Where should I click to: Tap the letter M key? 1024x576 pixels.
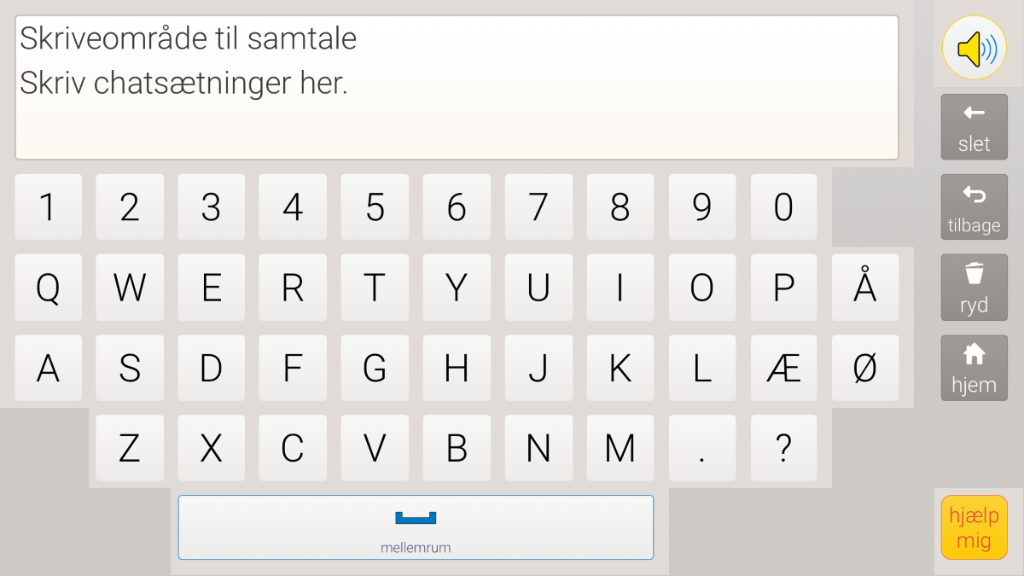click(x=620, y=449)
